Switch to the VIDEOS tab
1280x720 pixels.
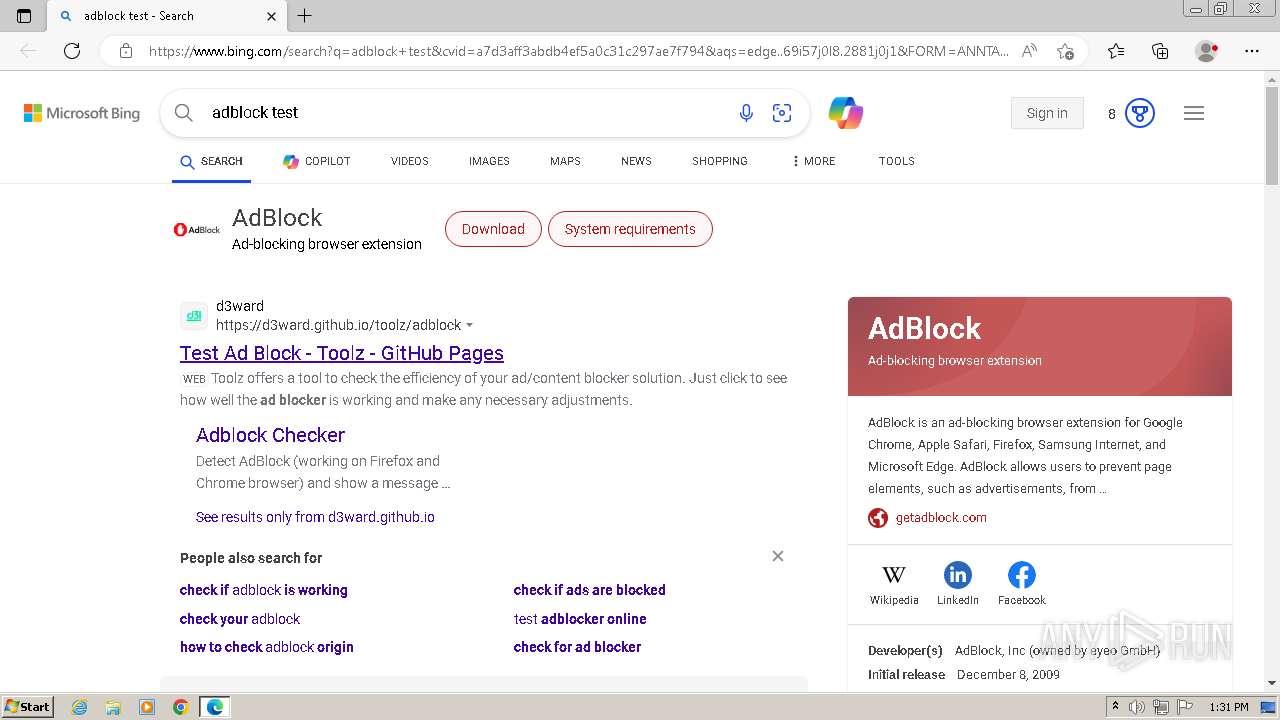[410, 161]
